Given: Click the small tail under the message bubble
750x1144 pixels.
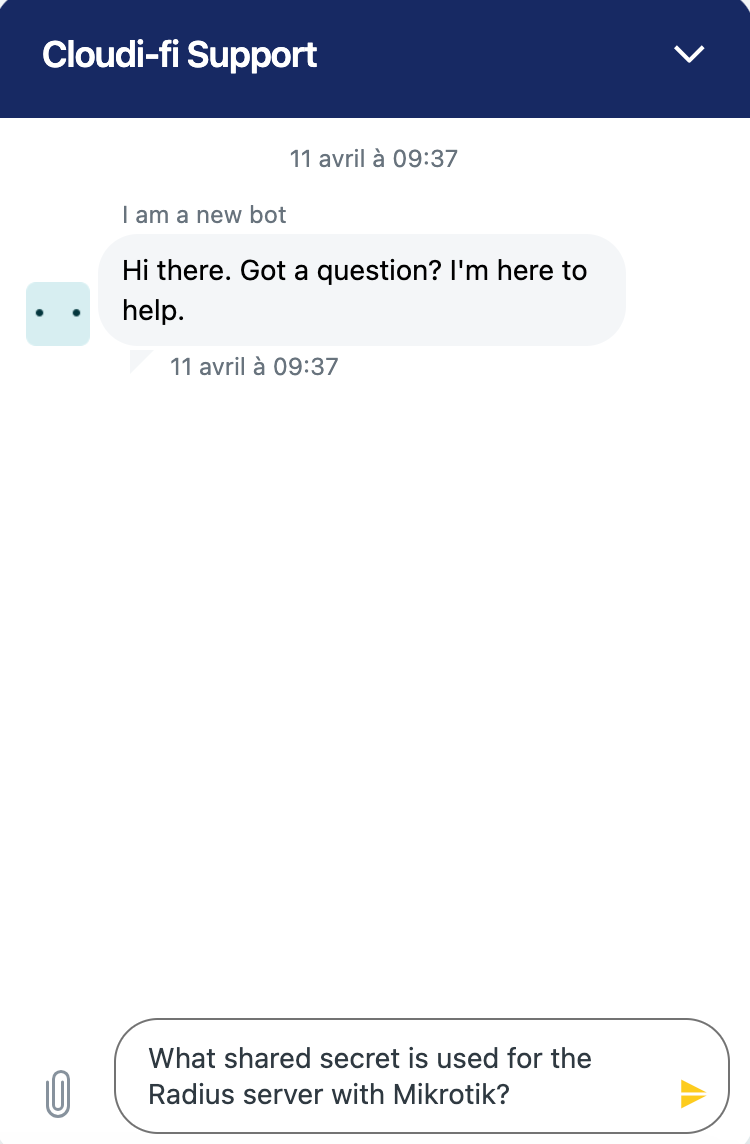Looking at the screenshot, I should click(138, 360).
